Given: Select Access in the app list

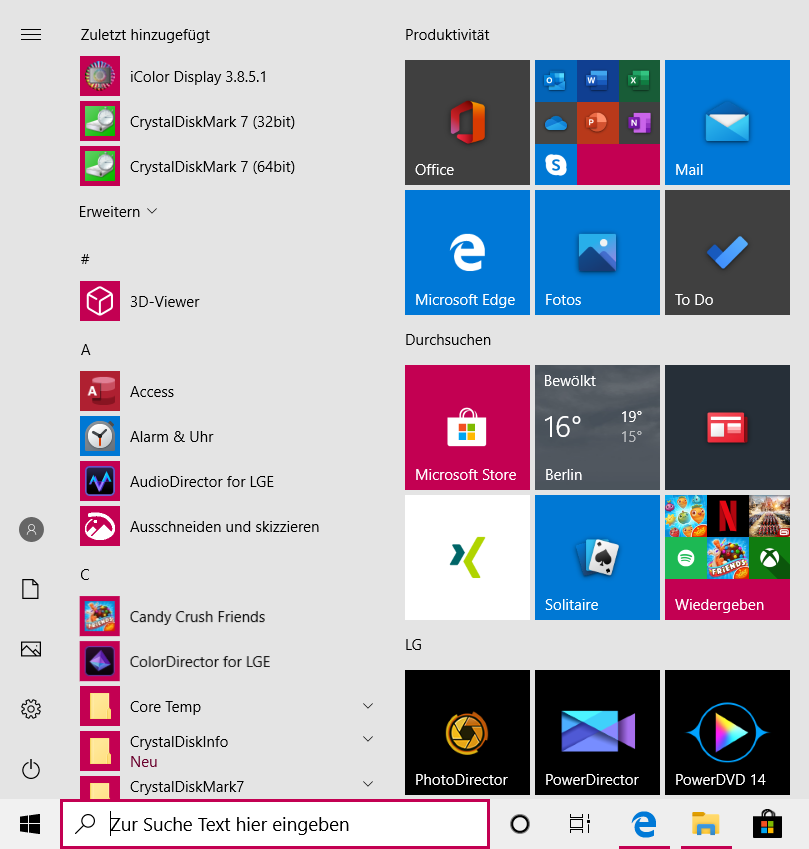Looking at the screenshot, I should pos(152,392).
